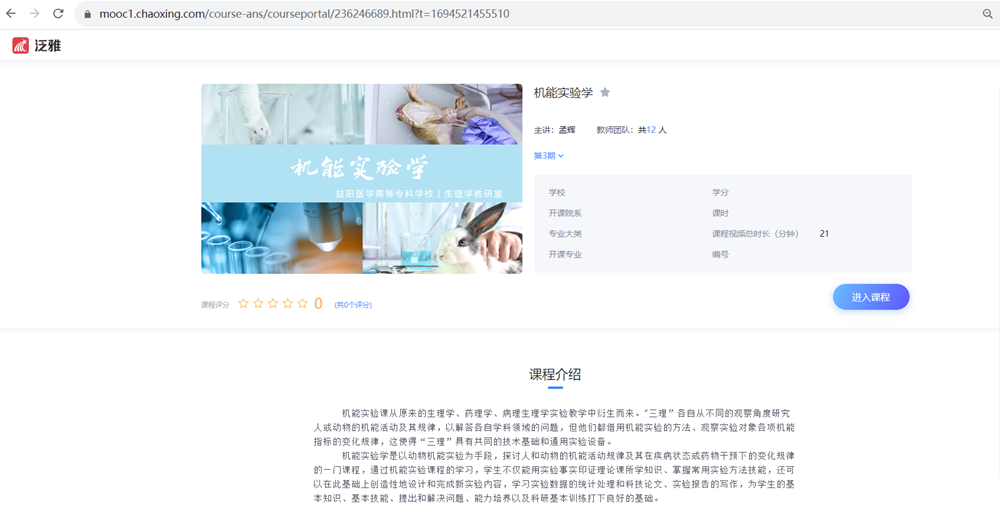This screenshot has width=1000, height=514.
Task: Select the fourth rating star
Action: tap(288, 303)
